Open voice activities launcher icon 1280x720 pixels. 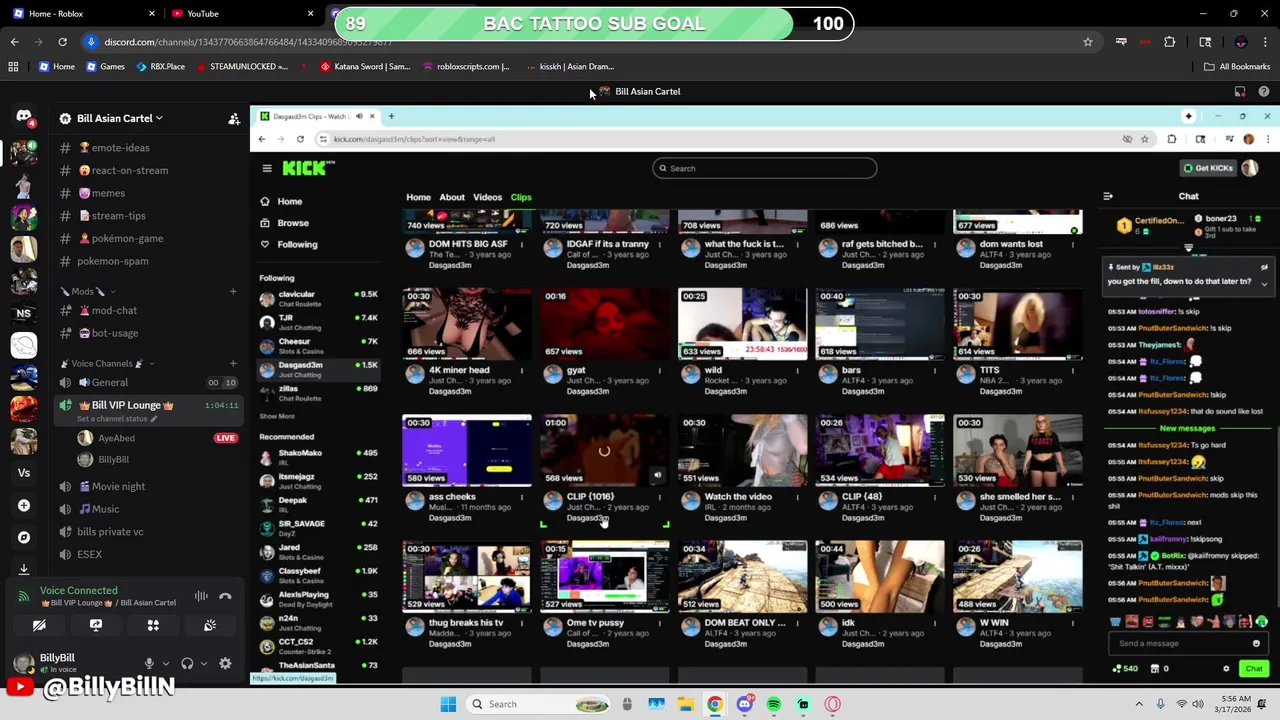[153, 625]
